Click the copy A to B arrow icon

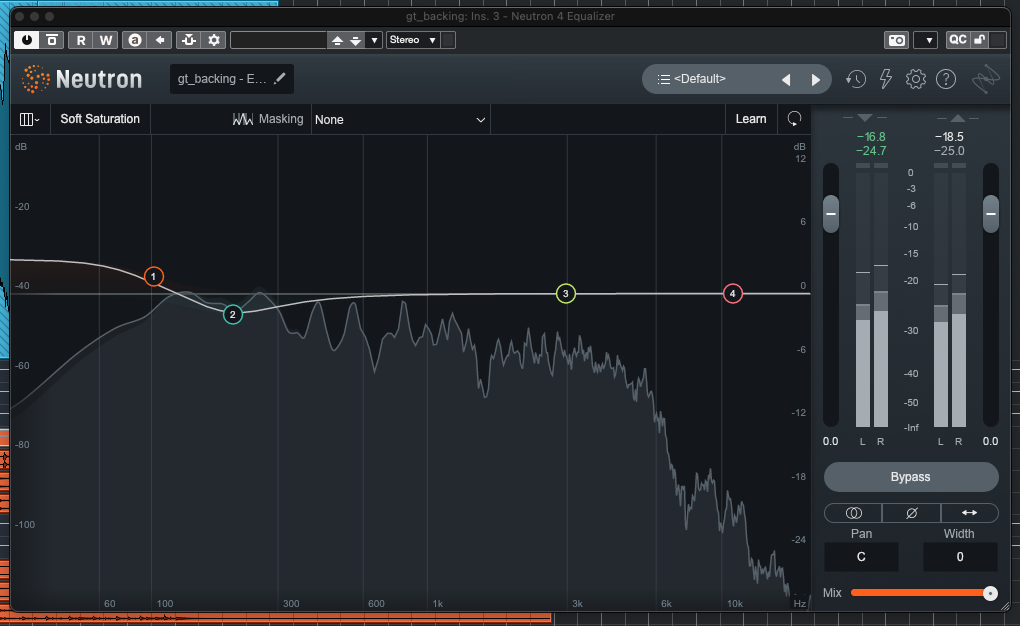pos(159,40)
